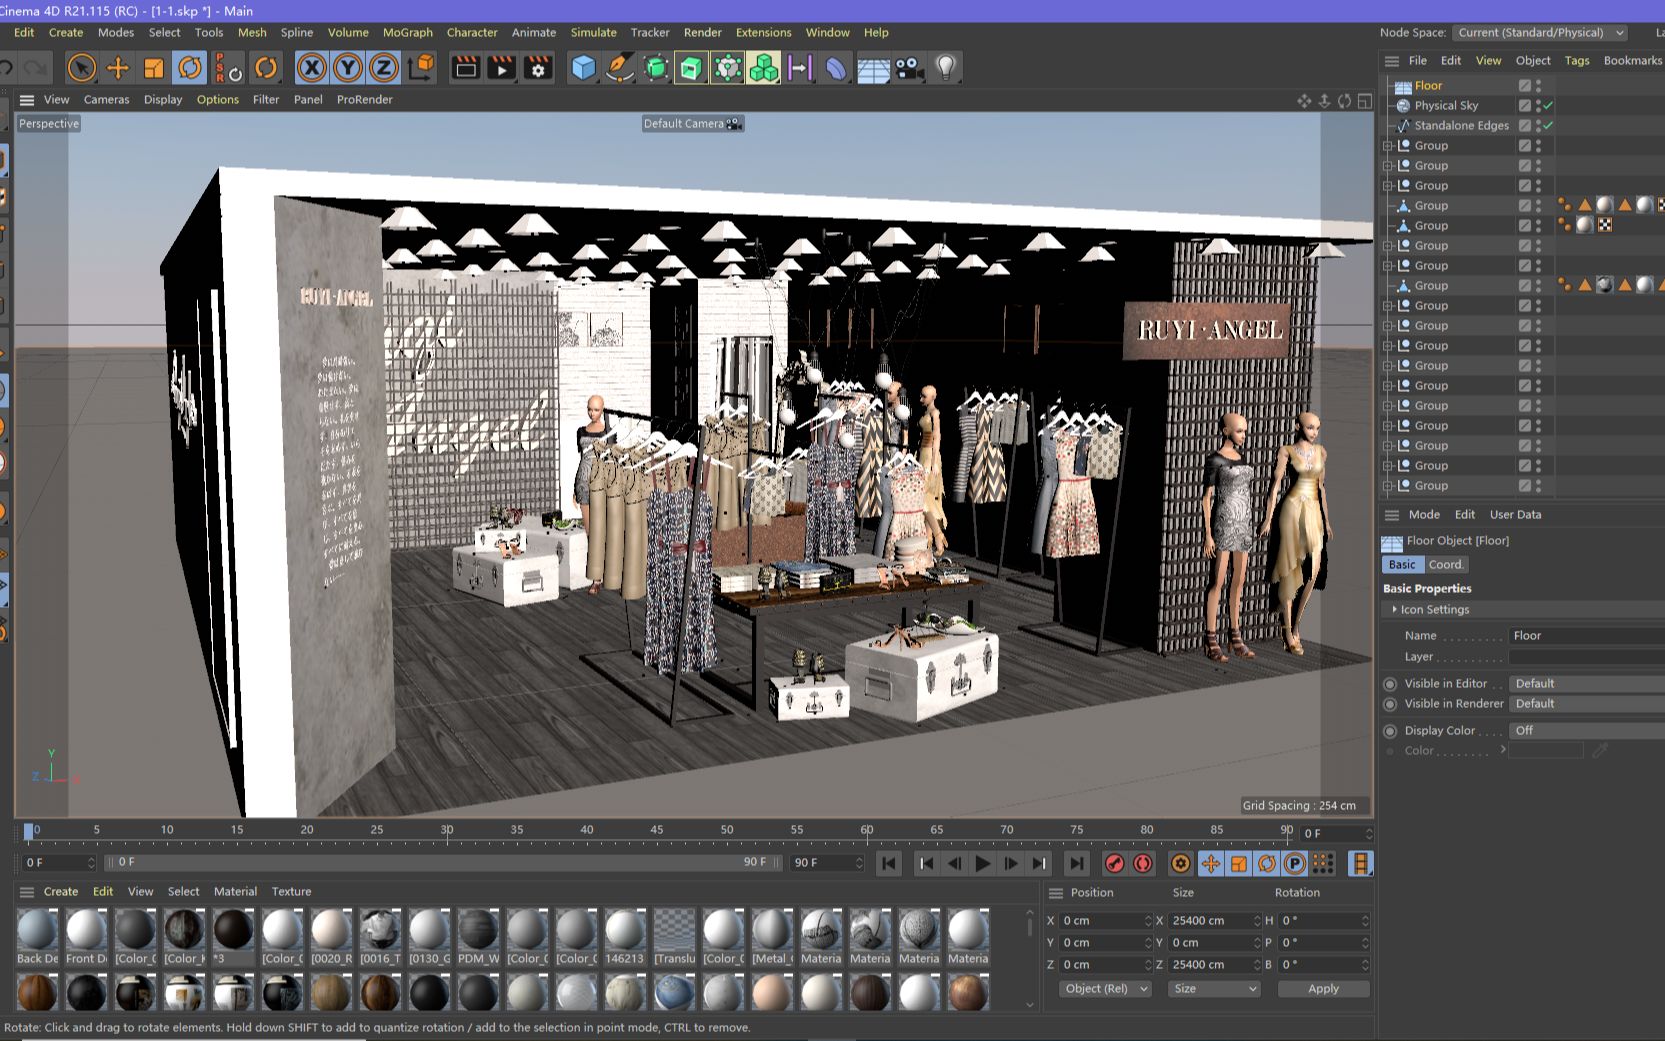Disable the green checkmark on Standalone Edges
Viewport: 1665px width, 1041px height.
click(1548, 125)
